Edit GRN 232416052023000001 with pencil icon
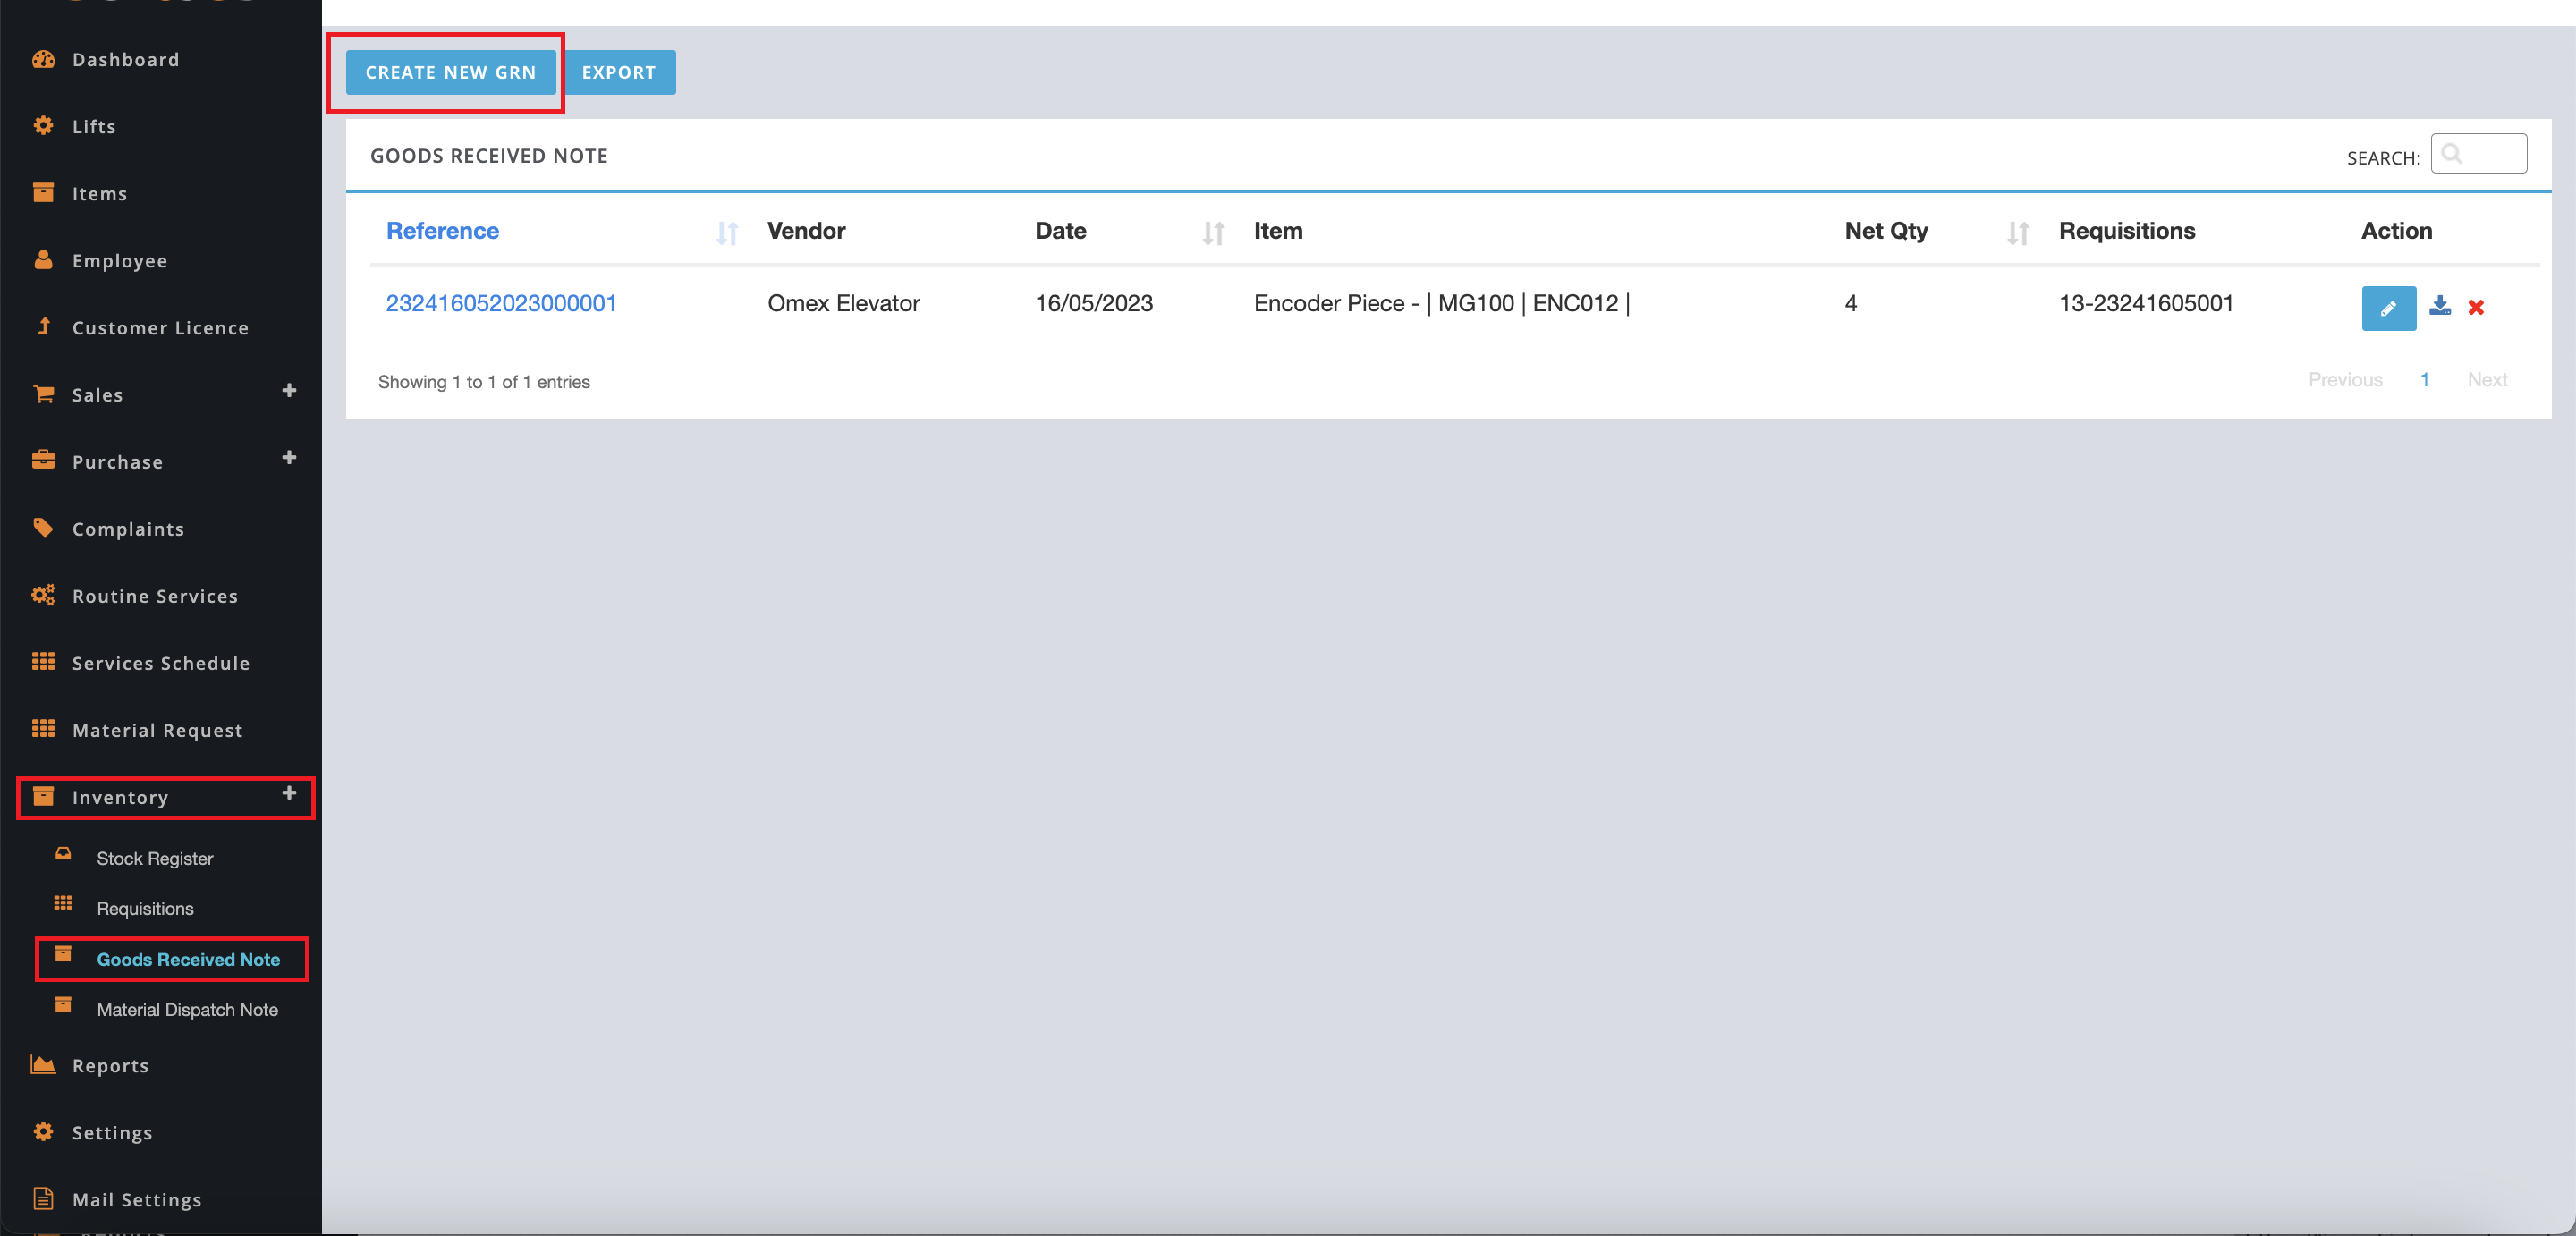2576x1236 pixels. coord(2388,309)
